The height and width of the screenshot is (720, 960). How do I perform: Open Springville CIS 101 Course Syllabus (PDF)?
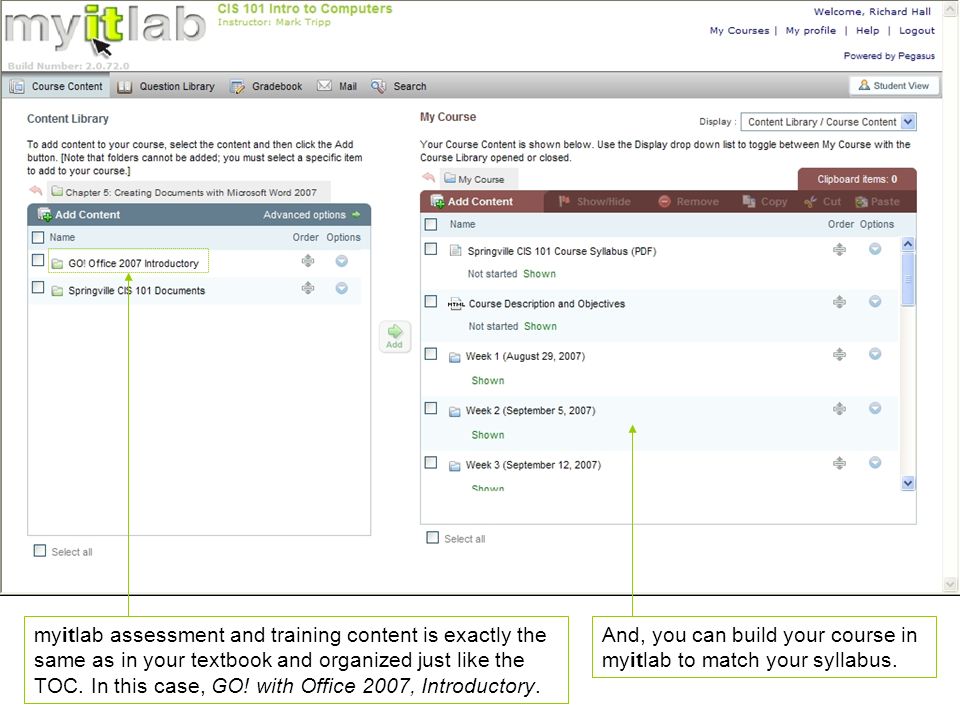561,251
